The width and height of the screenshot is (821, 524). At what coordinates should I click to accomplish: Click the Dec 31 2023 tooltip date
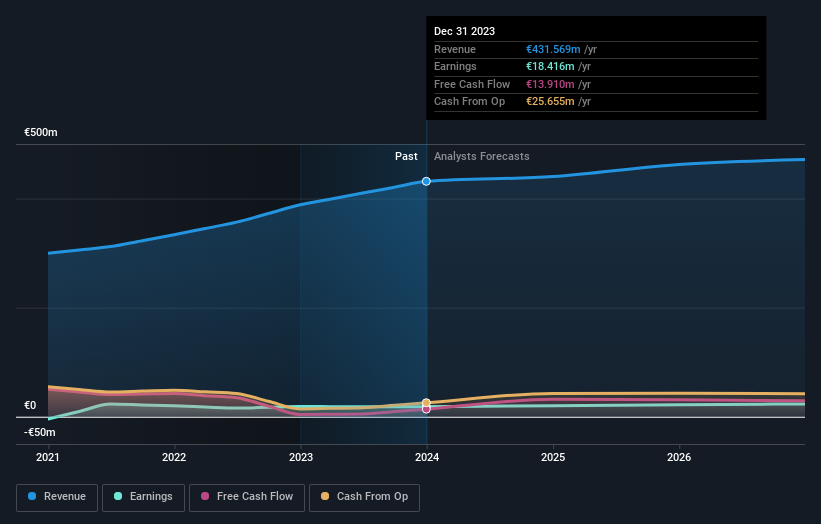[x=464, y=31]
